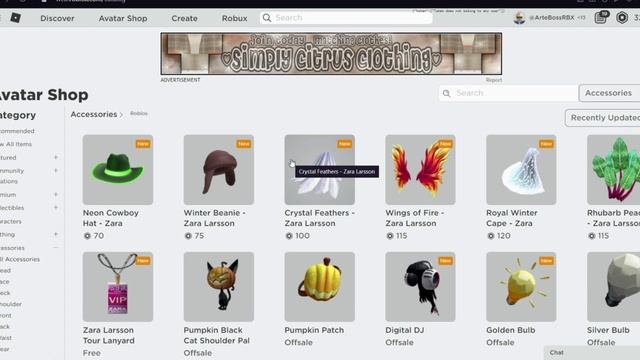Viewport: 640px width, 360px height.
Task: Click the Neon Cowboy Hat - Zara title
Action: click(111, 218)
